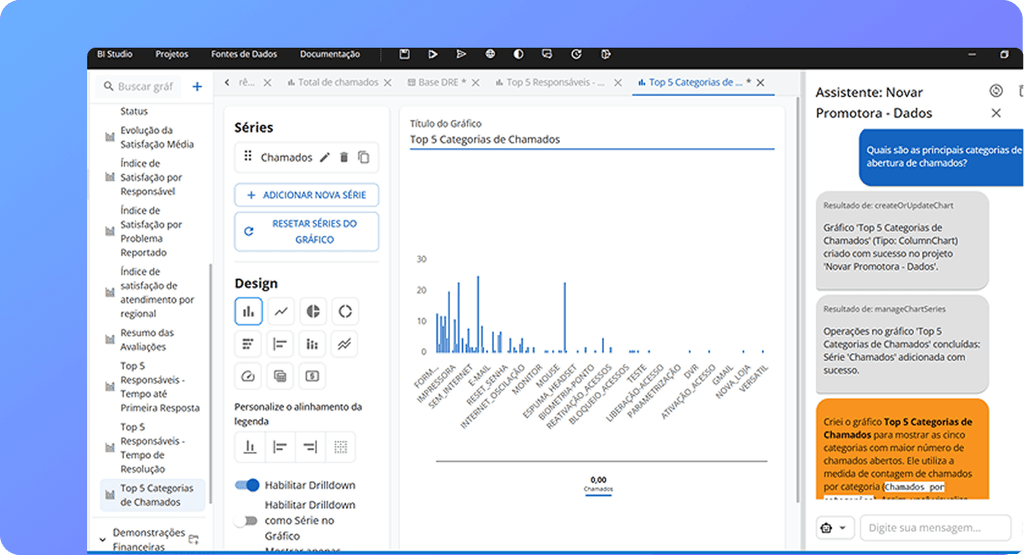Close the Total de chamados tab
This screenshot has width=1024, height=555.
pyautogui.click(x=387, y=82)
